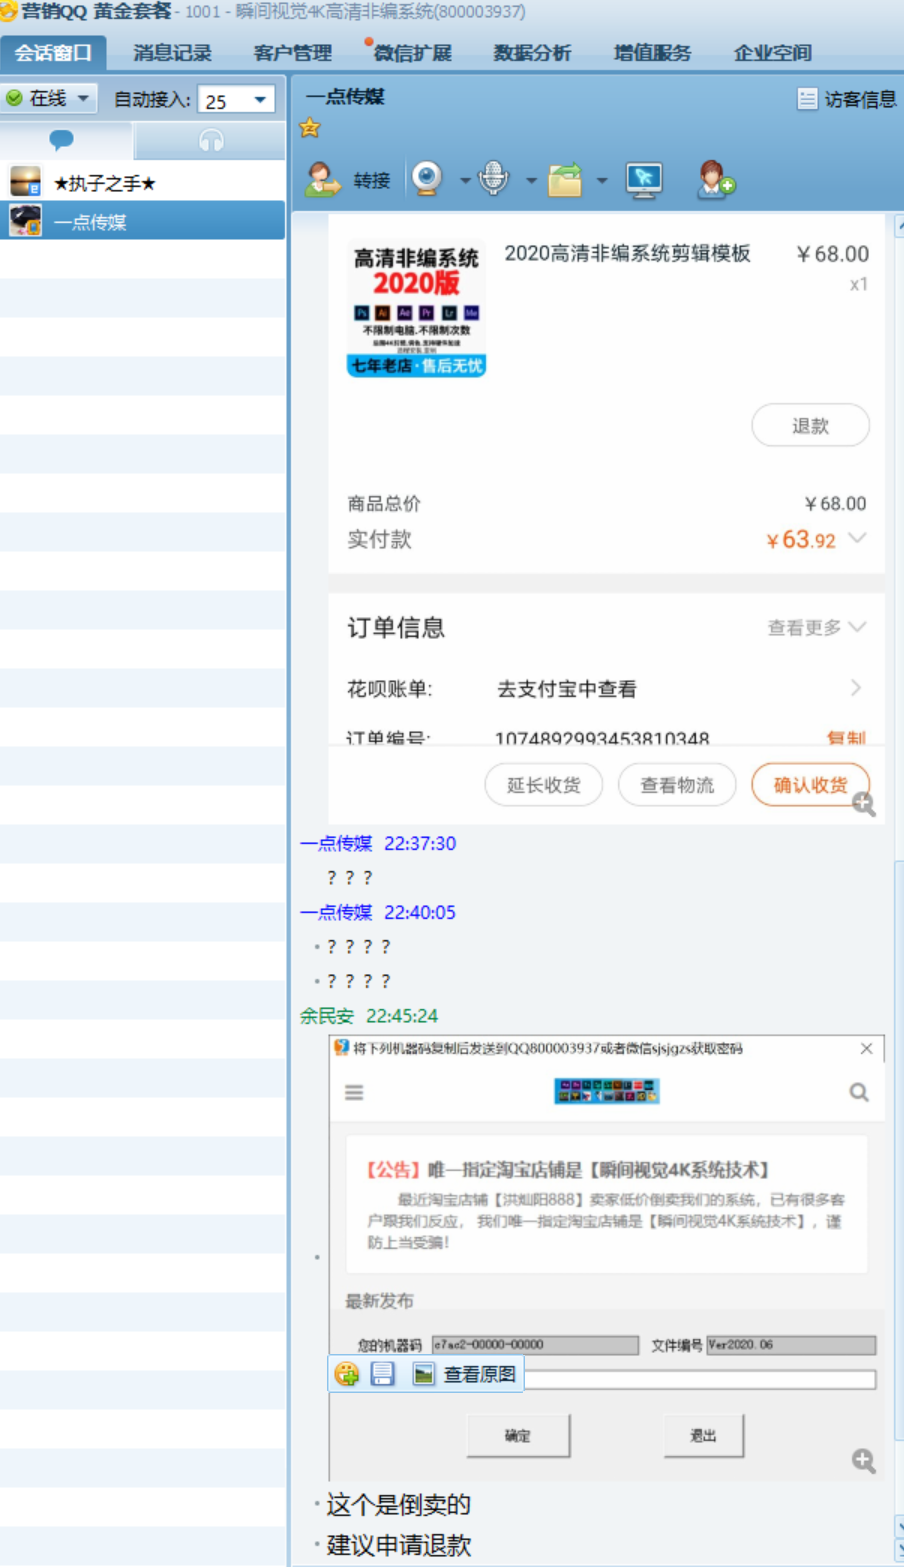Click the add contact person icon

pos(715,180)
